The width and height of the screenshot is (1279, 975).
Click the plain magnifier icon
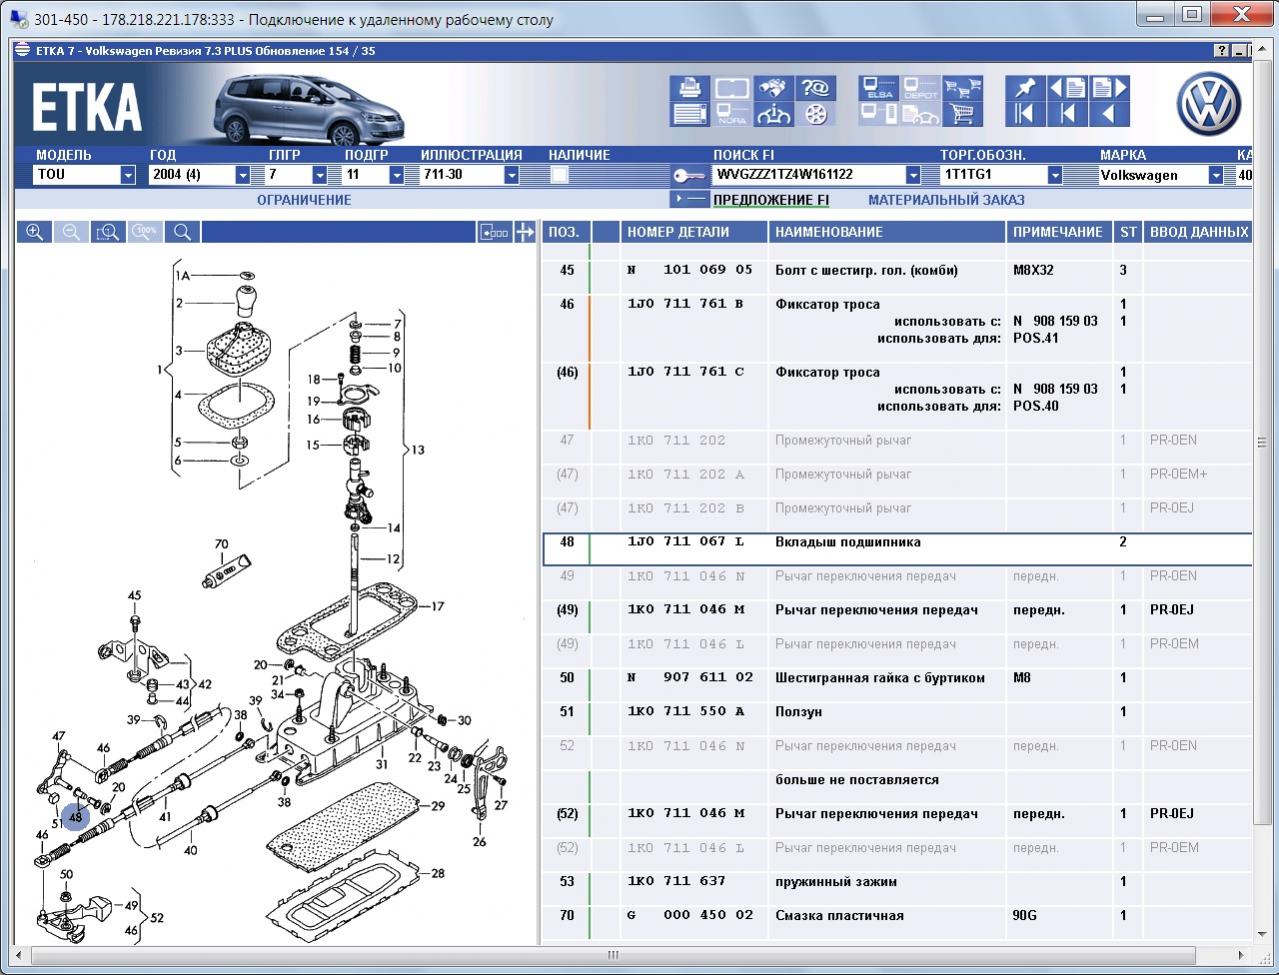[182, 232]
